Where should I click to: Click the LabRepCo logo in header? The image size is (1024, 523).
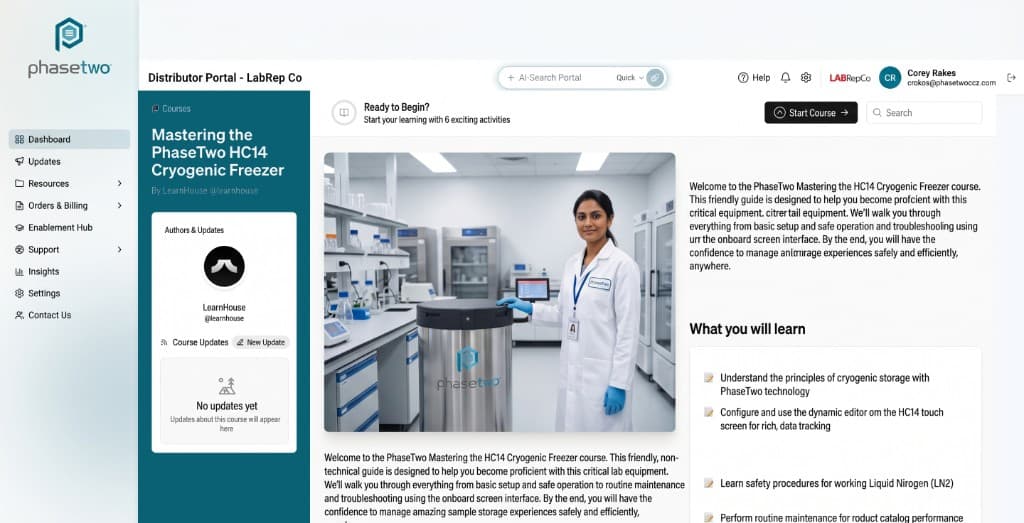tap(850, 78)
